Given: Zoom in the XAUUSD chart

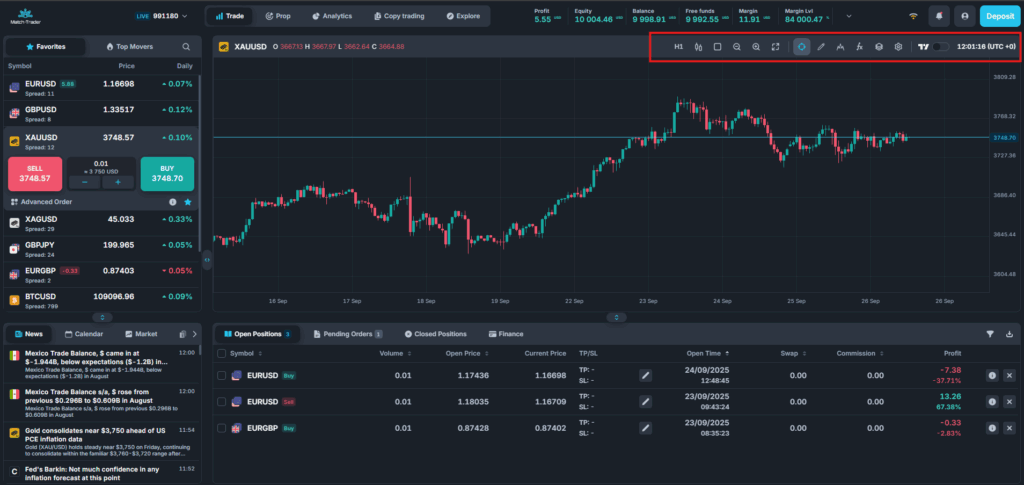Looking at the screenshot, I should pyautogui.click(x=756, y=47).
